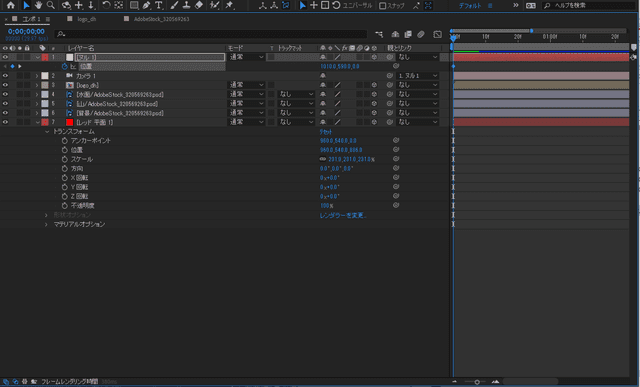Open parent dropdown of カメラ 1 layer
The height and width of the screenshot is (387, 640).
pyautogui.click(x=417, y=76)
